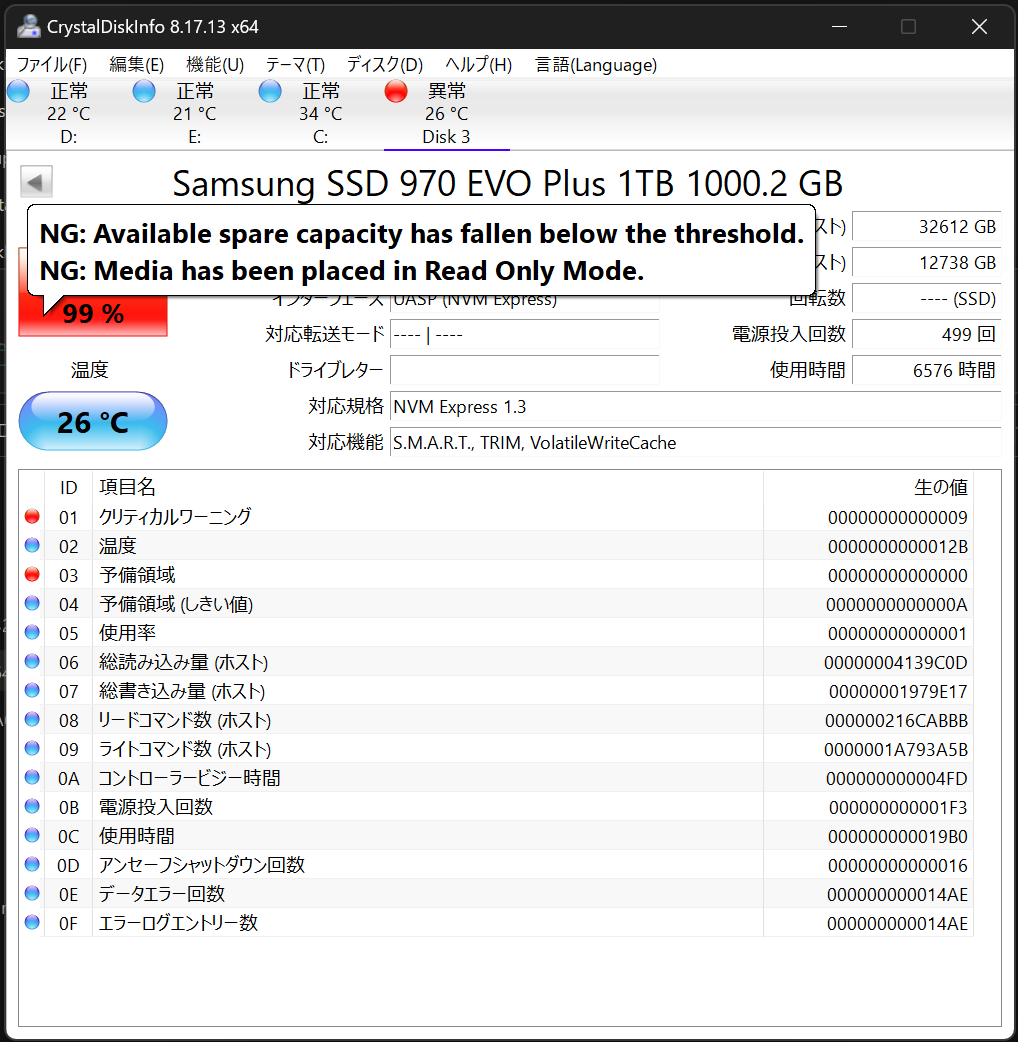Viewport: 1018px width, 1042px height.
Task: Click blue status dot for データエラー回数 row
Action: coord(32,894)
